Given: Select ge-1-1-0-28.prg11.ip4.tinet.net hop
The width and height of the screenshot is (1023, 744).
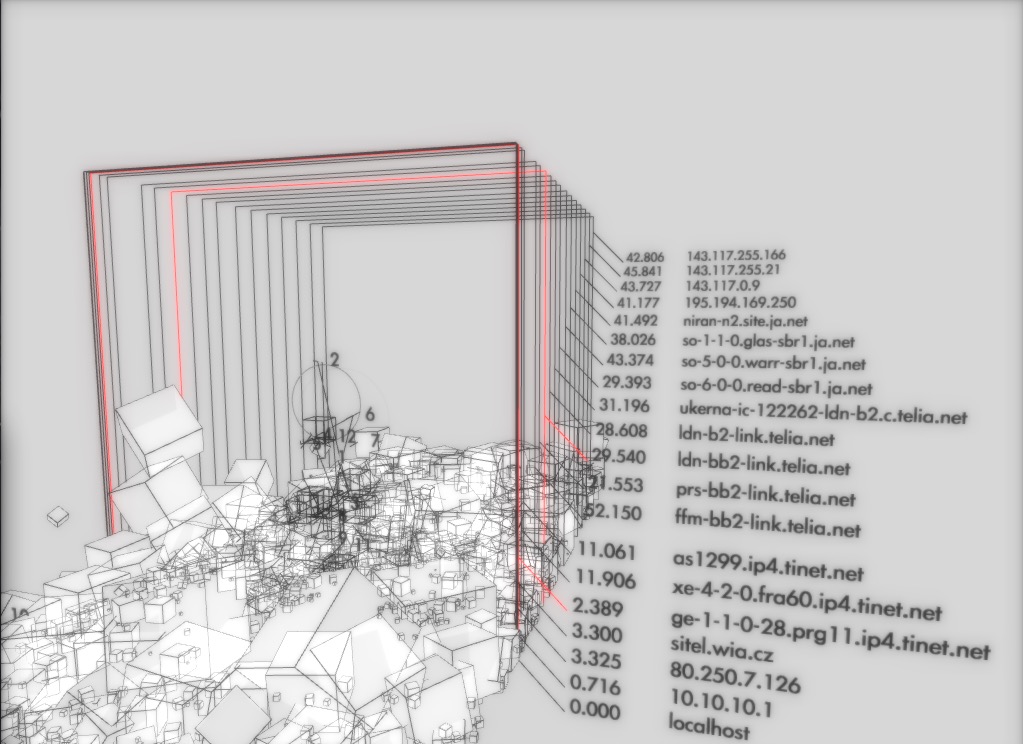Looking at the screenshot, I should pyautogui.click(x=831, y=634).
